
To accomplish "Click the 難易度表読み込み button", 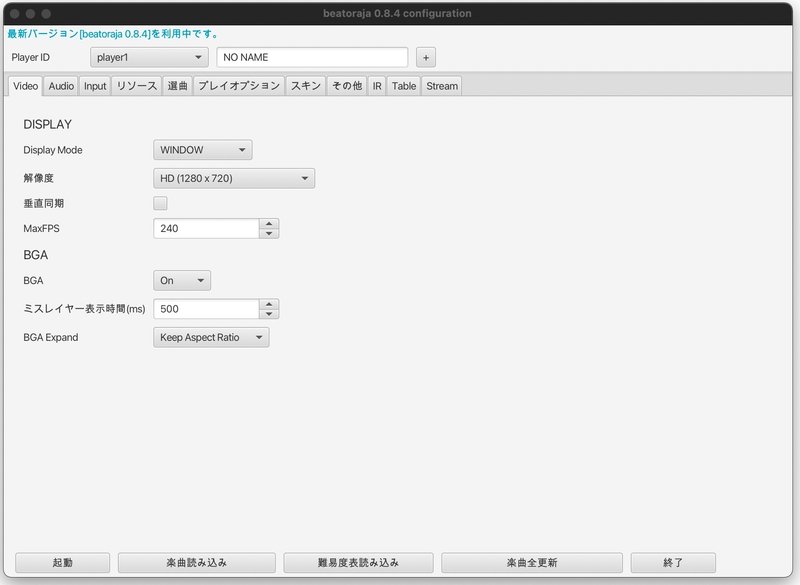I will (358, 563).
